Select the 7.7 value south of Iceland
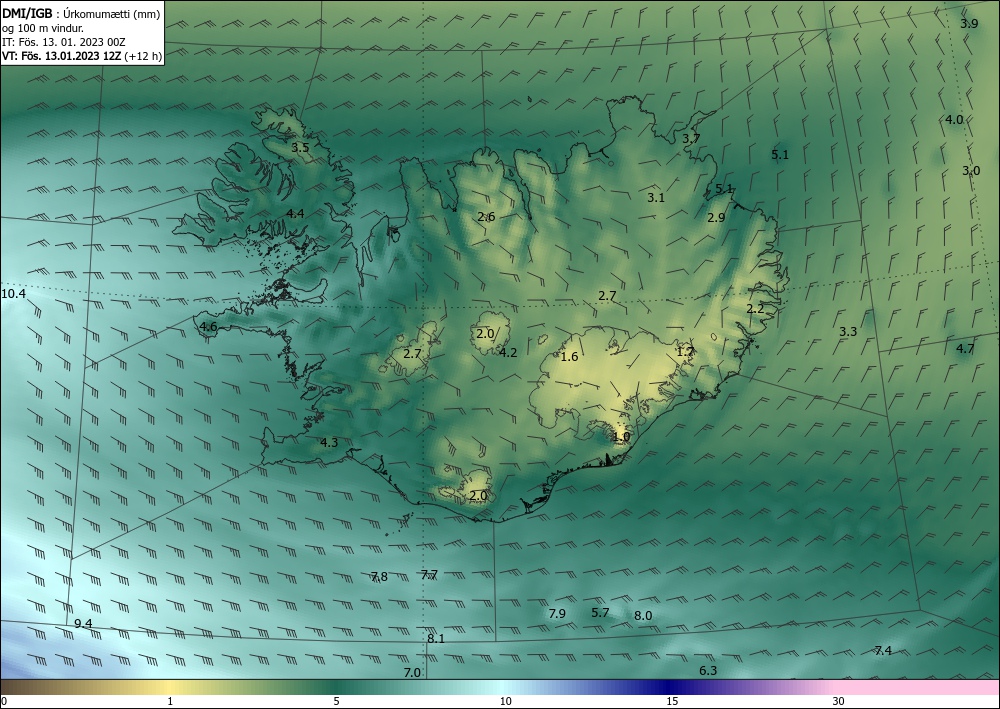 coord(430,575)
